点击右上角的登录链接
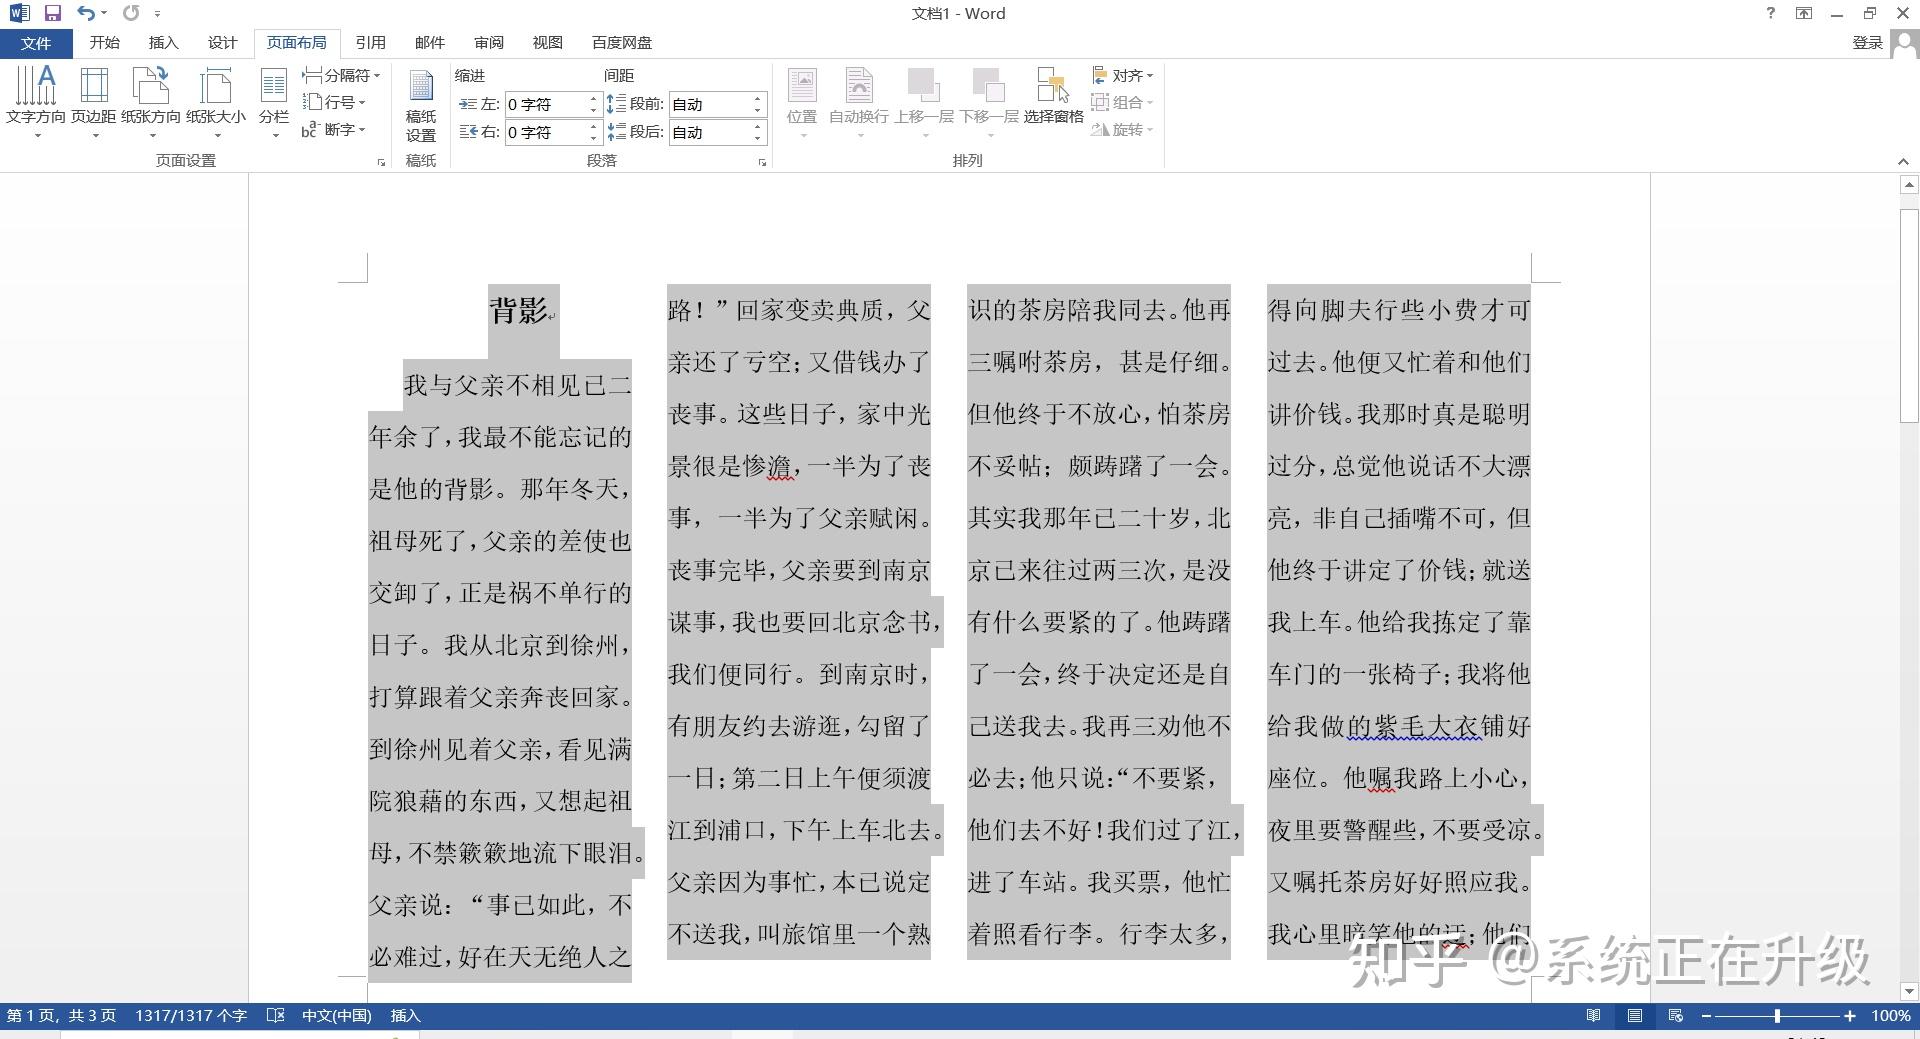 (1866, 42)
